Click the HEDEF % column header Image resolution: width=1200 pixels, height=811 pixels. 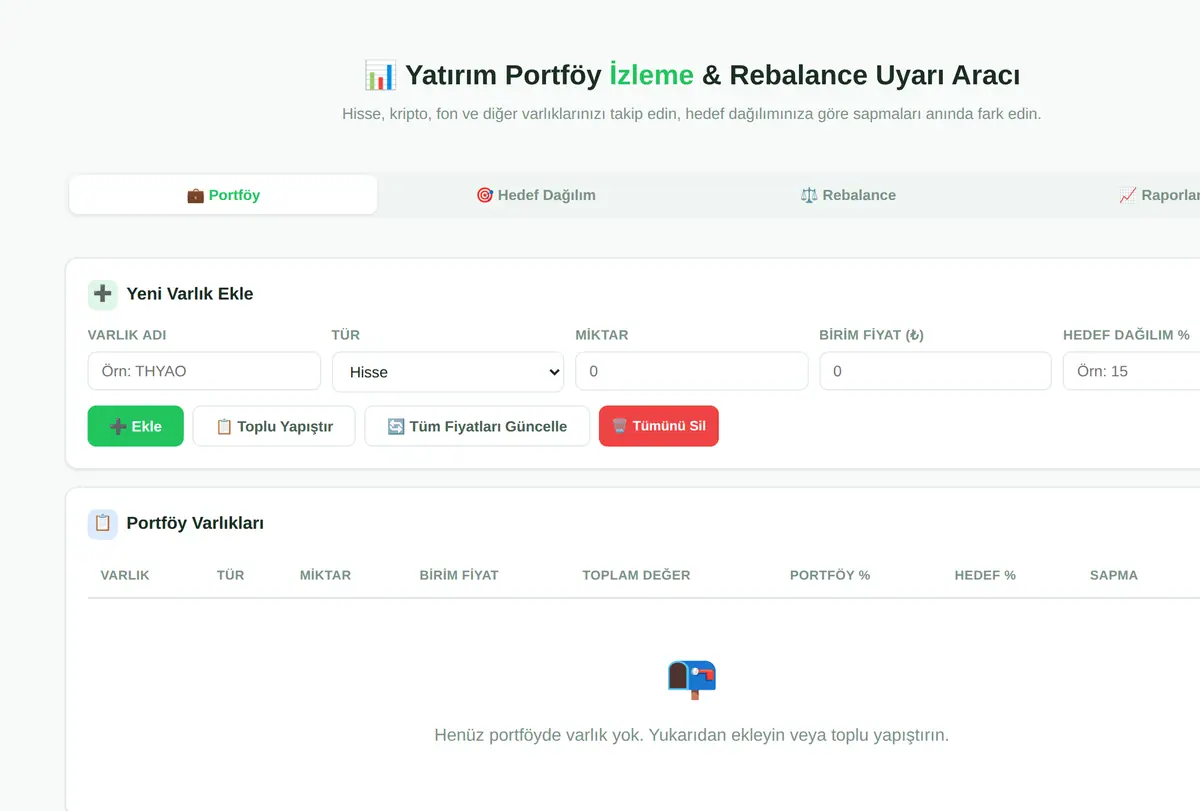[985, 575]
